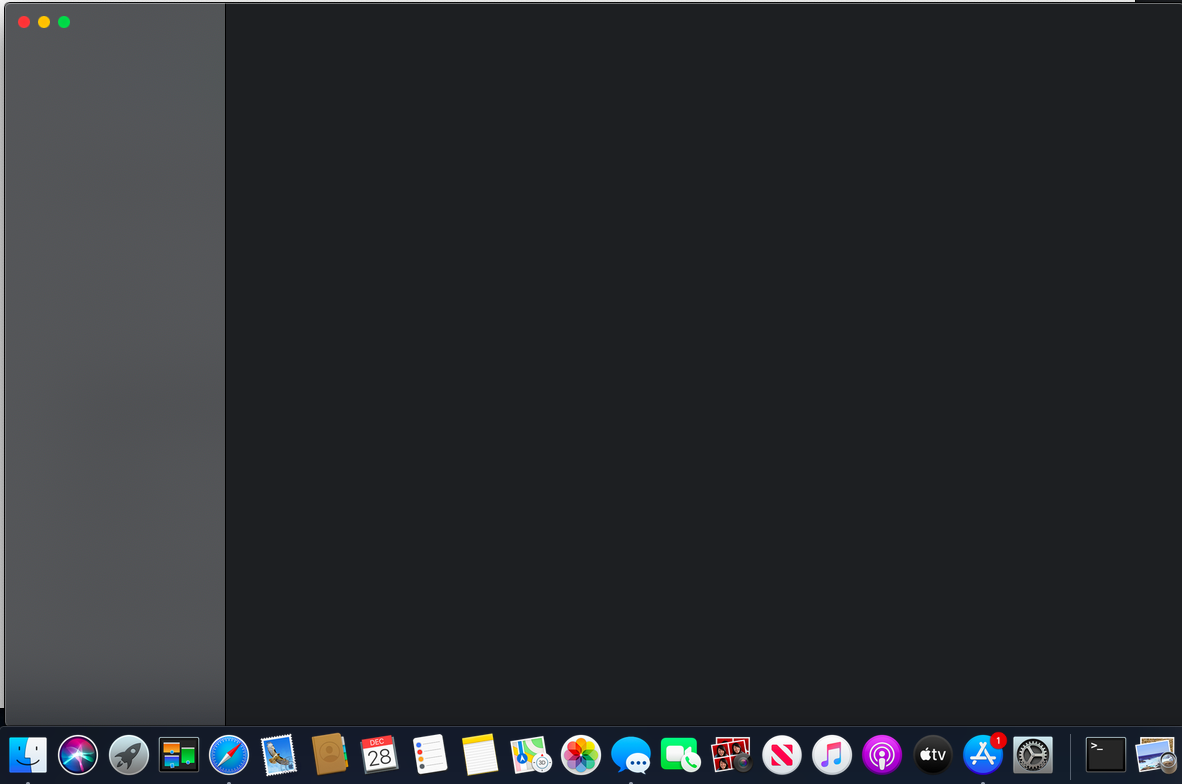Open Preview icon at dock end
Screen dimensions: 1182x784
pyautogui.click(x=1156, y=755)
